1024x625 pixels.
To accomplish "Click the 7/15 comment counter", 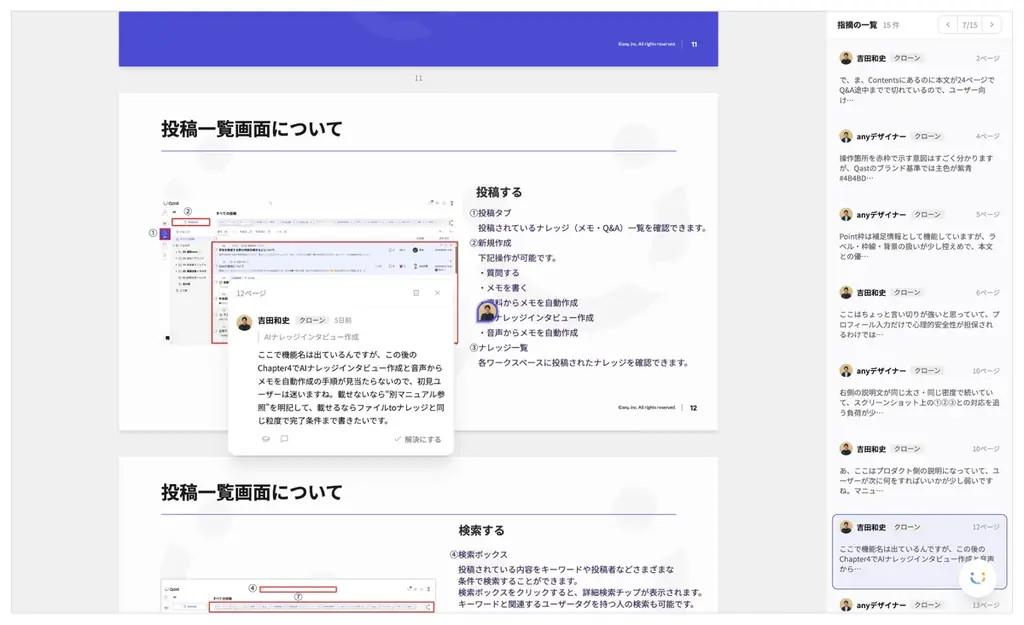I will coord(970,25).
